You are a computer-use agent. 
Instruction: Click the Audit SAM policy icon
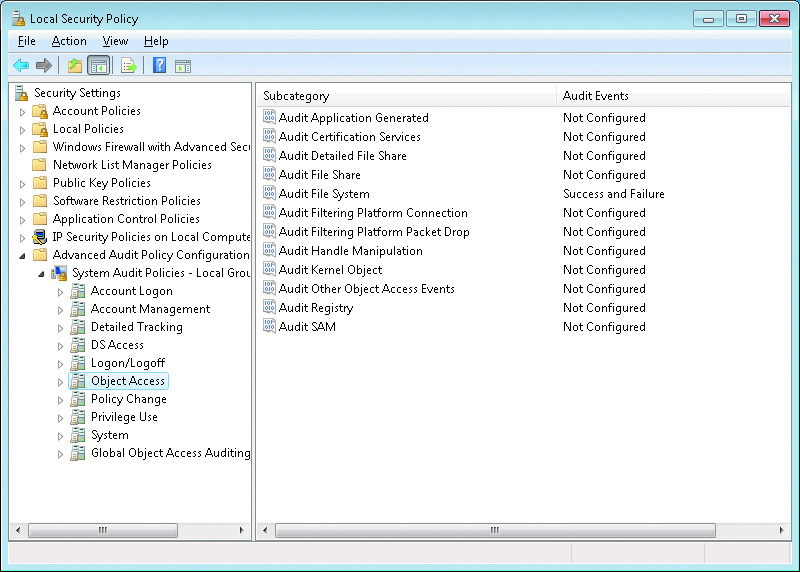pyautogui.click(x=269, y=326)
